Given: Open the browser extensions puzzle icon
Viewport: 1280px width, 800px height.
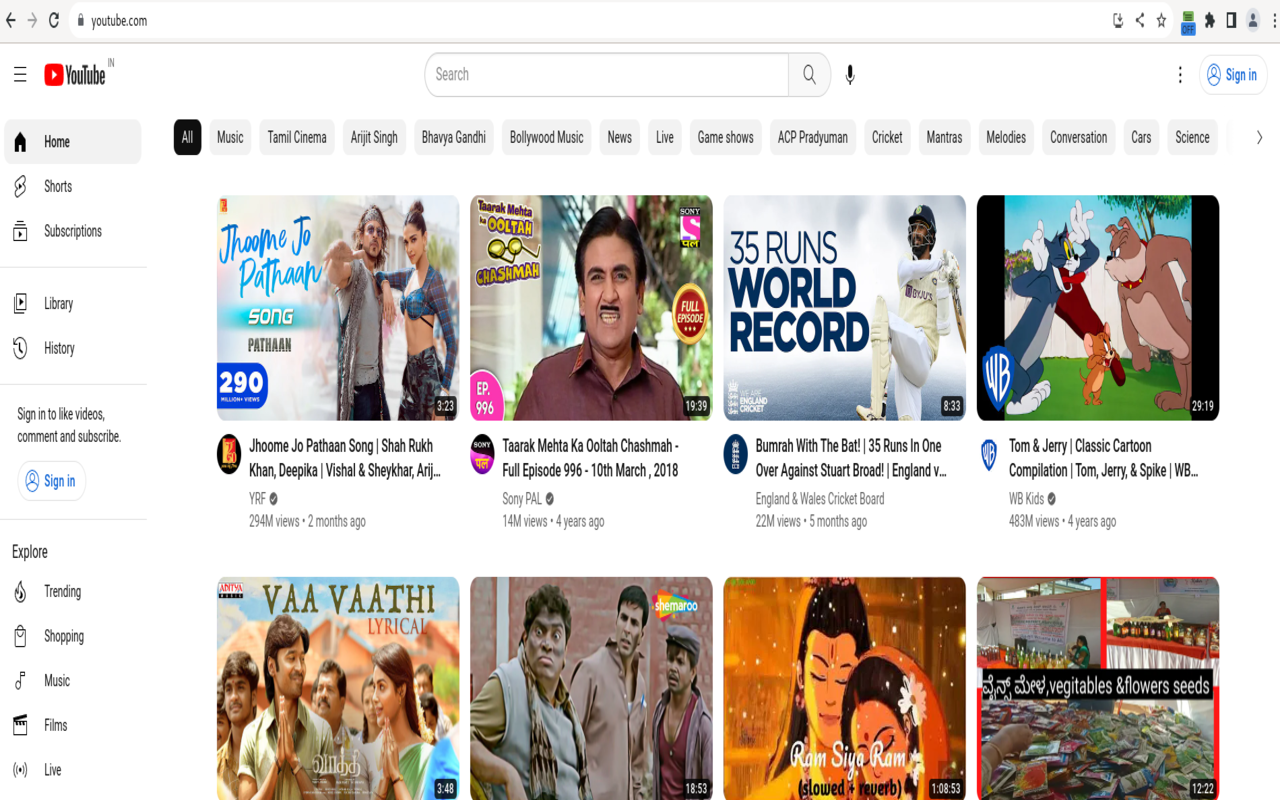Looking at the screenshot, I should [x=1210, y=20].
